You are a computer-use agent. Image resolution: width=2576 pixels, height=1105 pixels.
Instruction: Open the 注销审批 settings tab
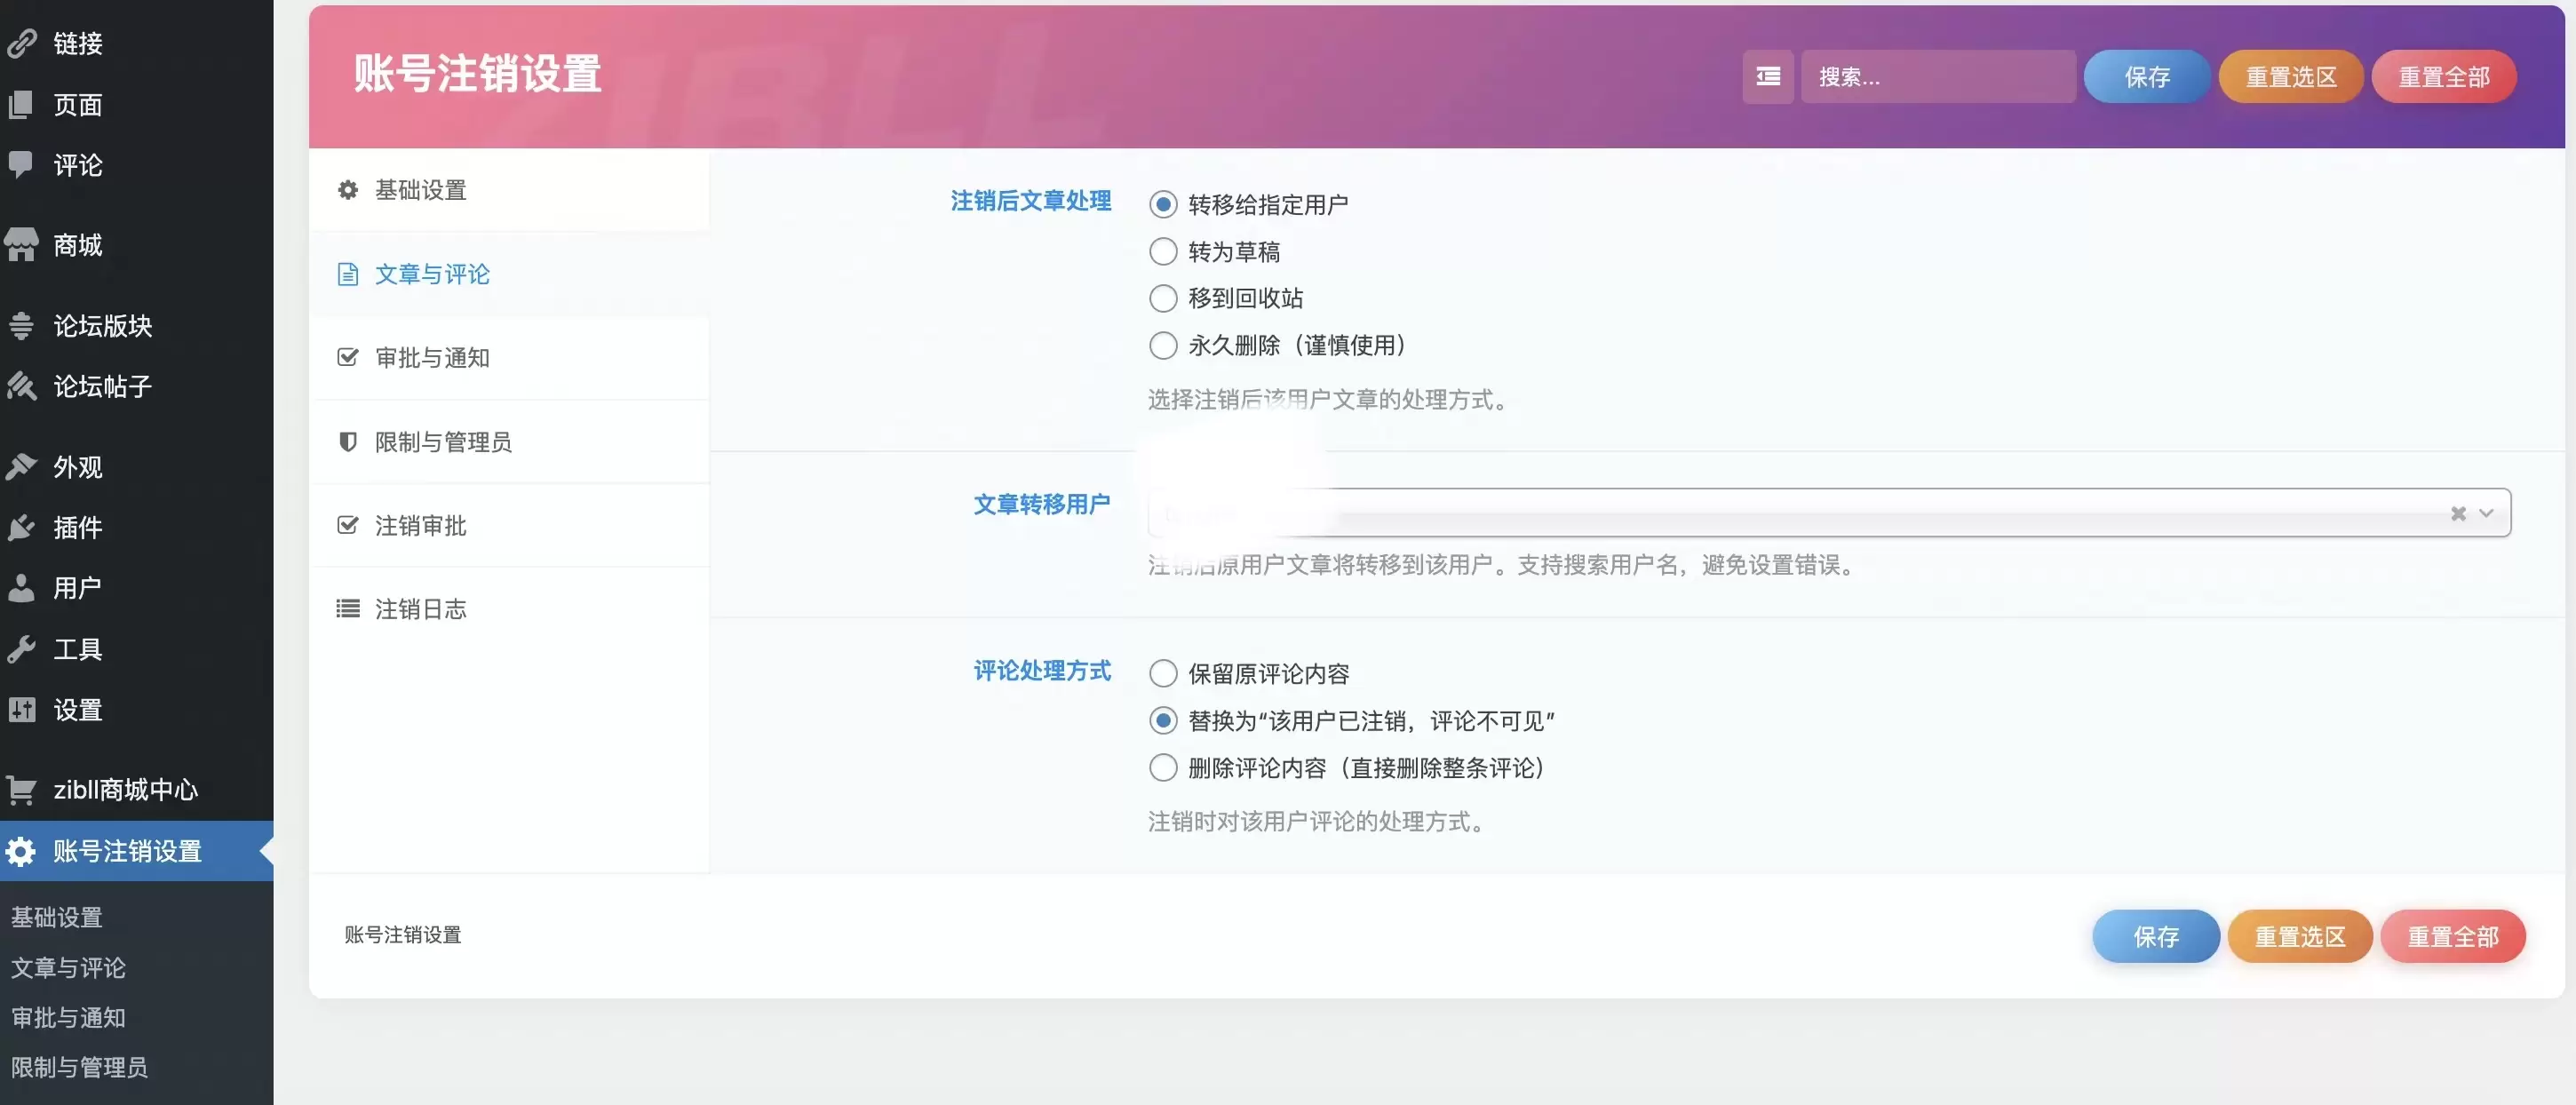coord(420,524)
